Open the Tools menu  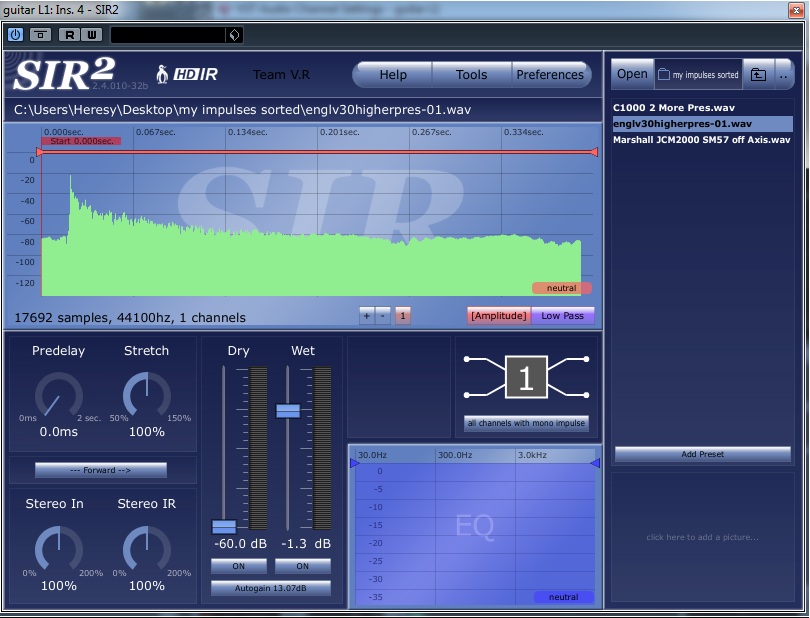click(x=471, y=75)
